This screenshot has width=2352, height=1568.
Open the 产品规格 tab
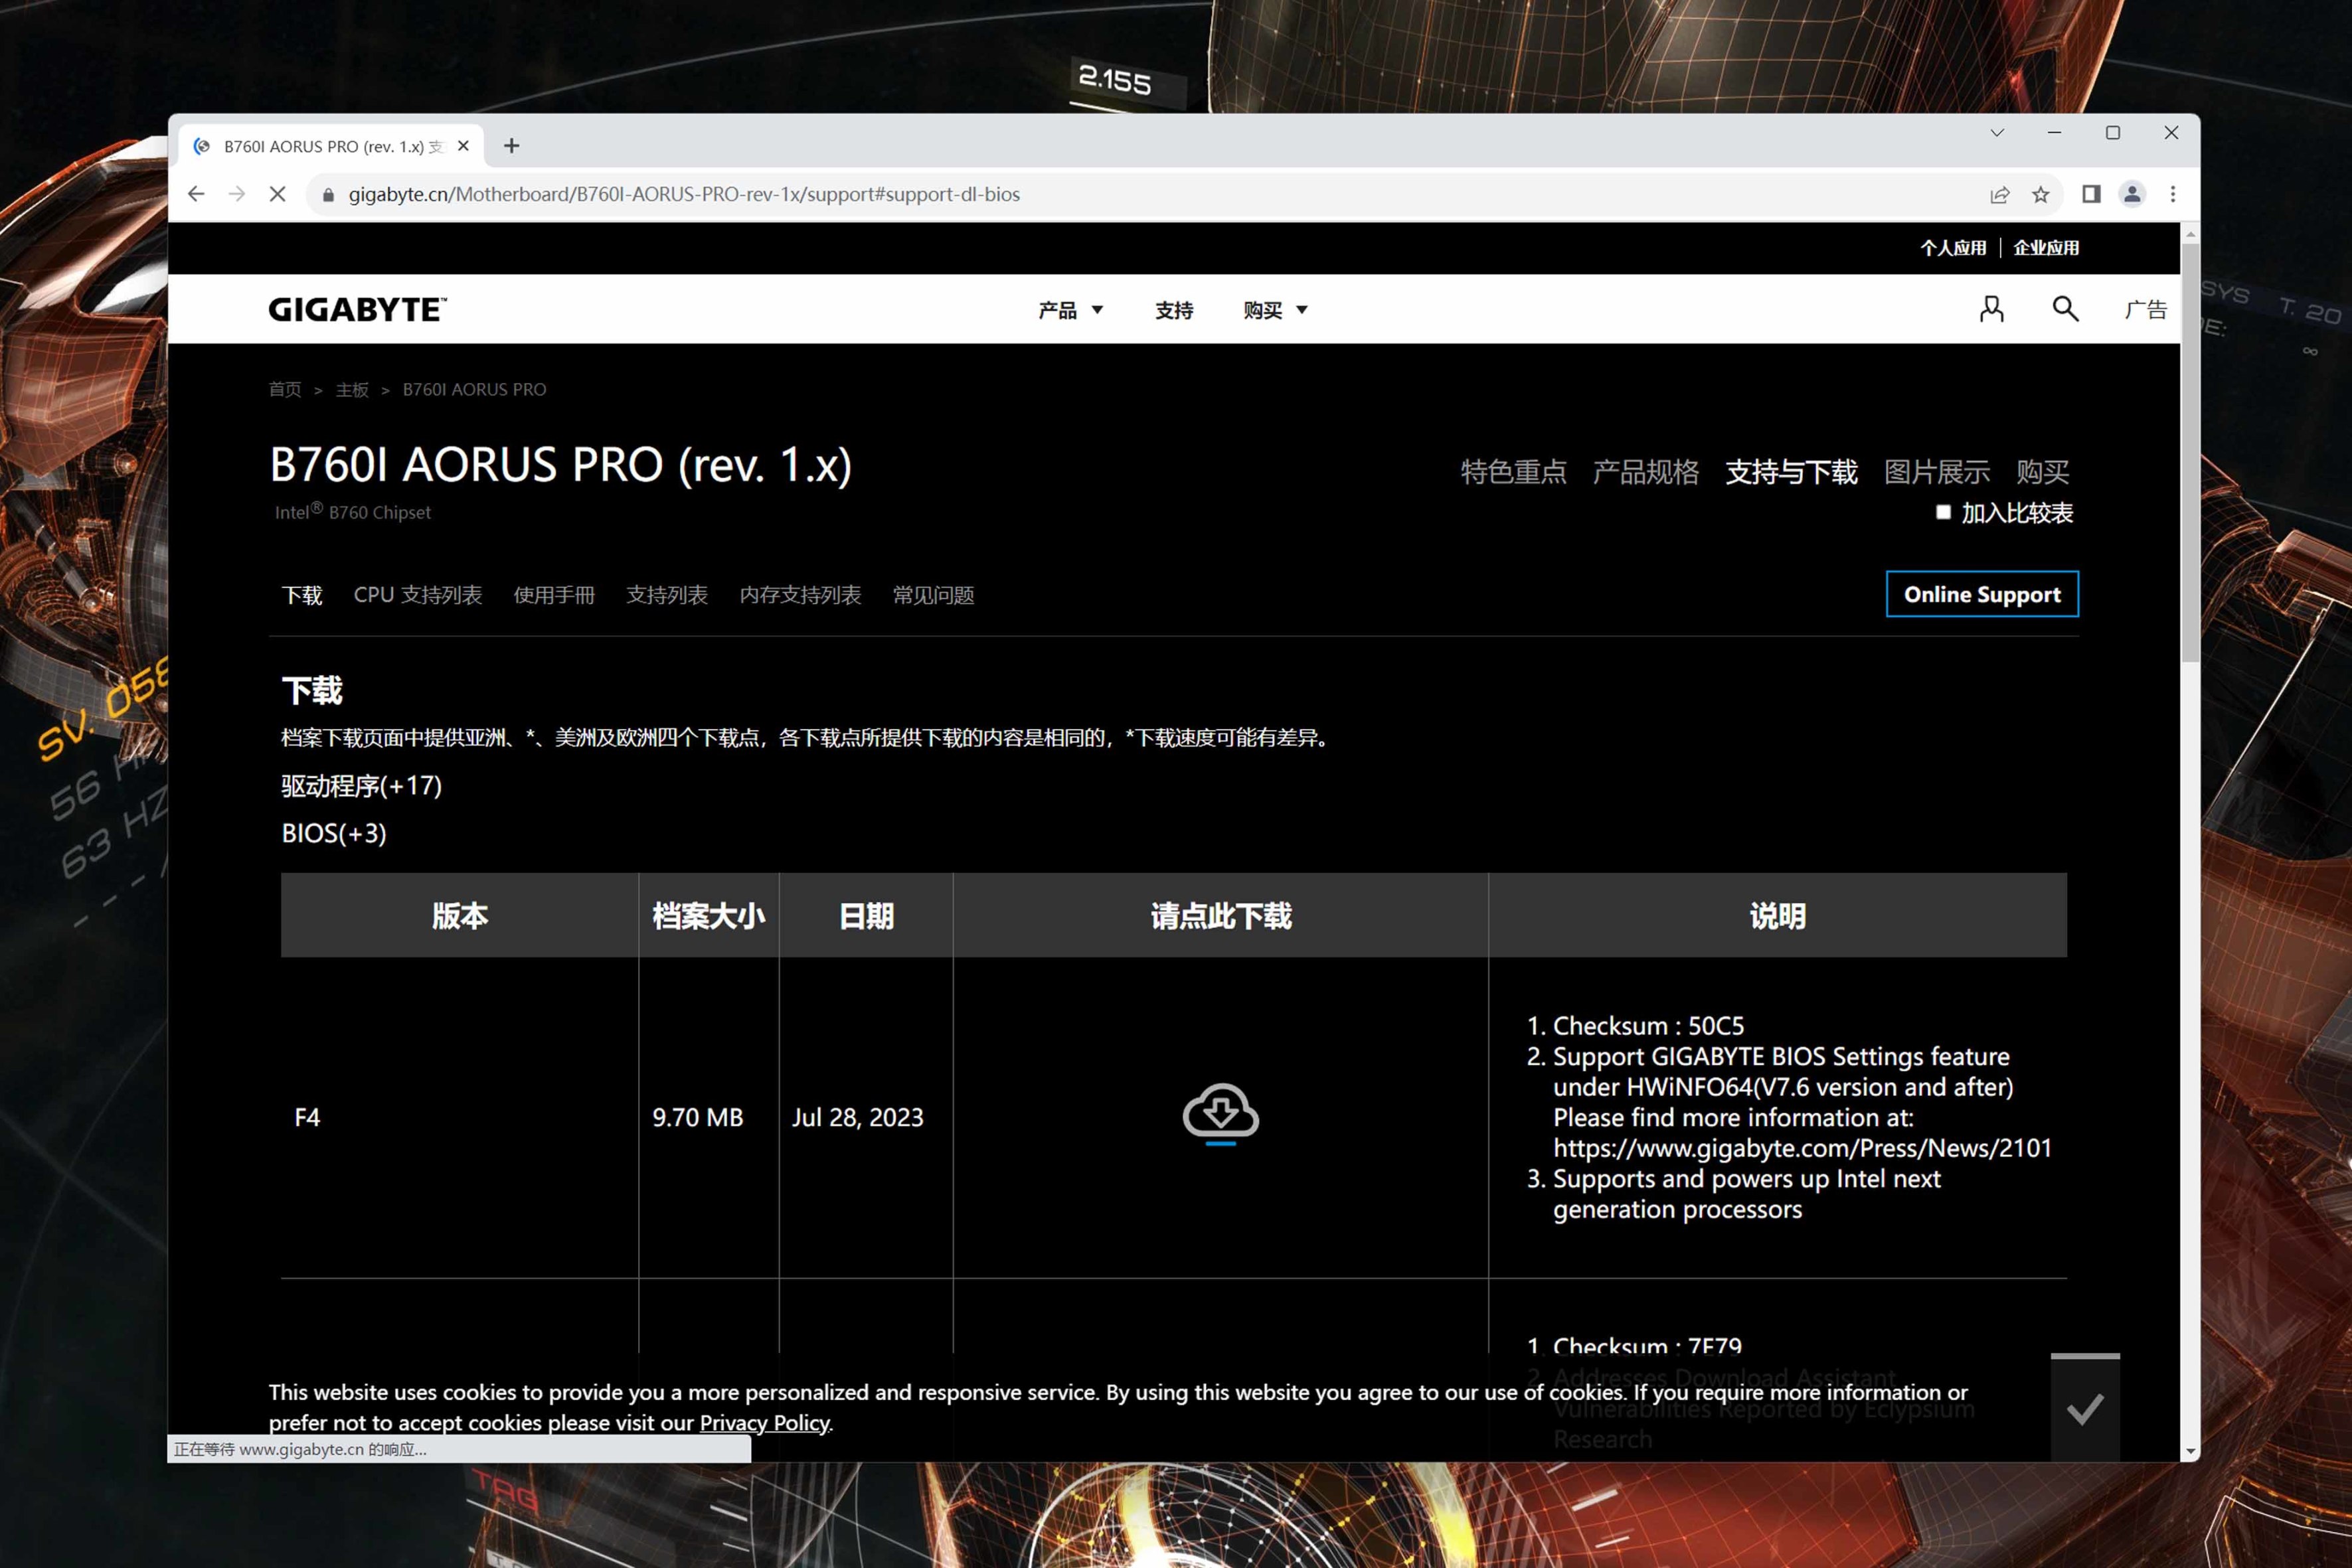(1645, 472)
